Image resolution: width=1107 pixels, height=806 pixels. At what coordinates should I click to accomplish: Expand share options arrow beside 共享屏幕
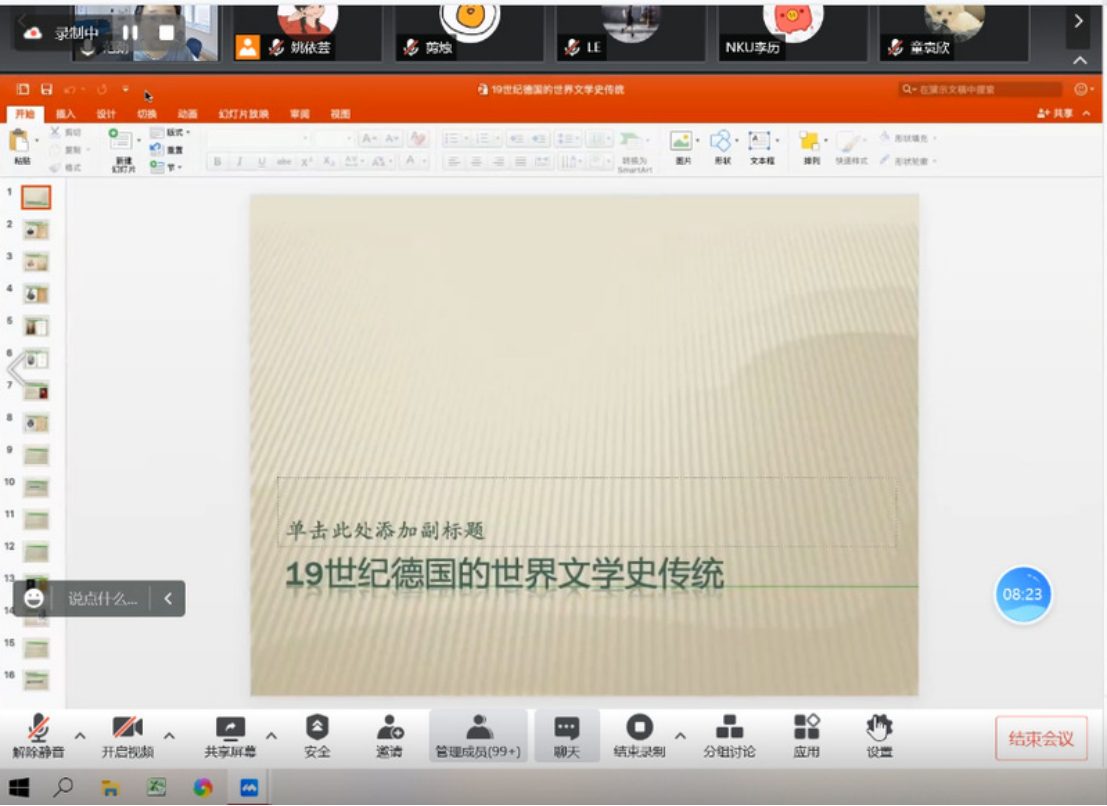271,736
